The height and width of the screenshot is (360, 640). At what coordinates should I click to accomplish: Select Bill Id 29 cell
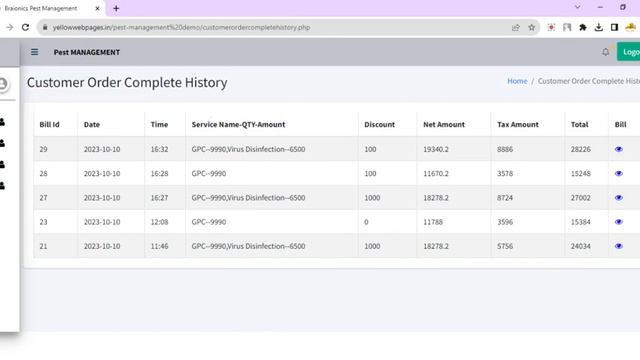pyautogui.click(x=56, y=149)
